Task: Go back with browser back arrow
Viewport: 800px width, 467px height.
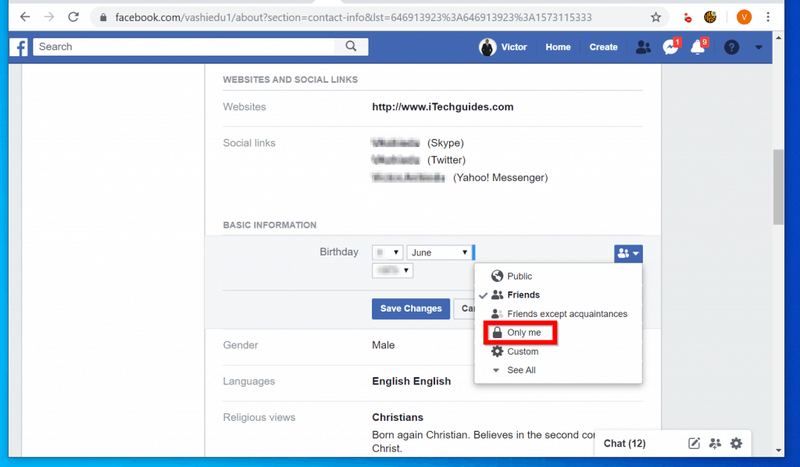Action: [24, 17]
